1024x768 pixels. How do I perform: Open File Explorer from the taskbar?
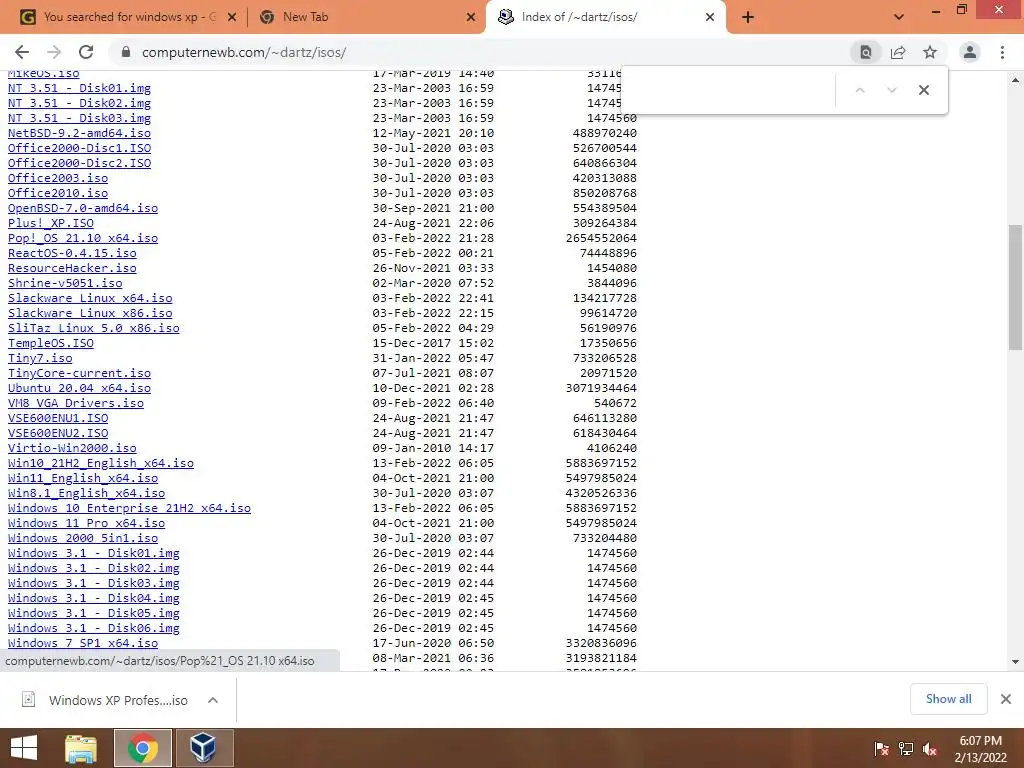pos(81,748)
